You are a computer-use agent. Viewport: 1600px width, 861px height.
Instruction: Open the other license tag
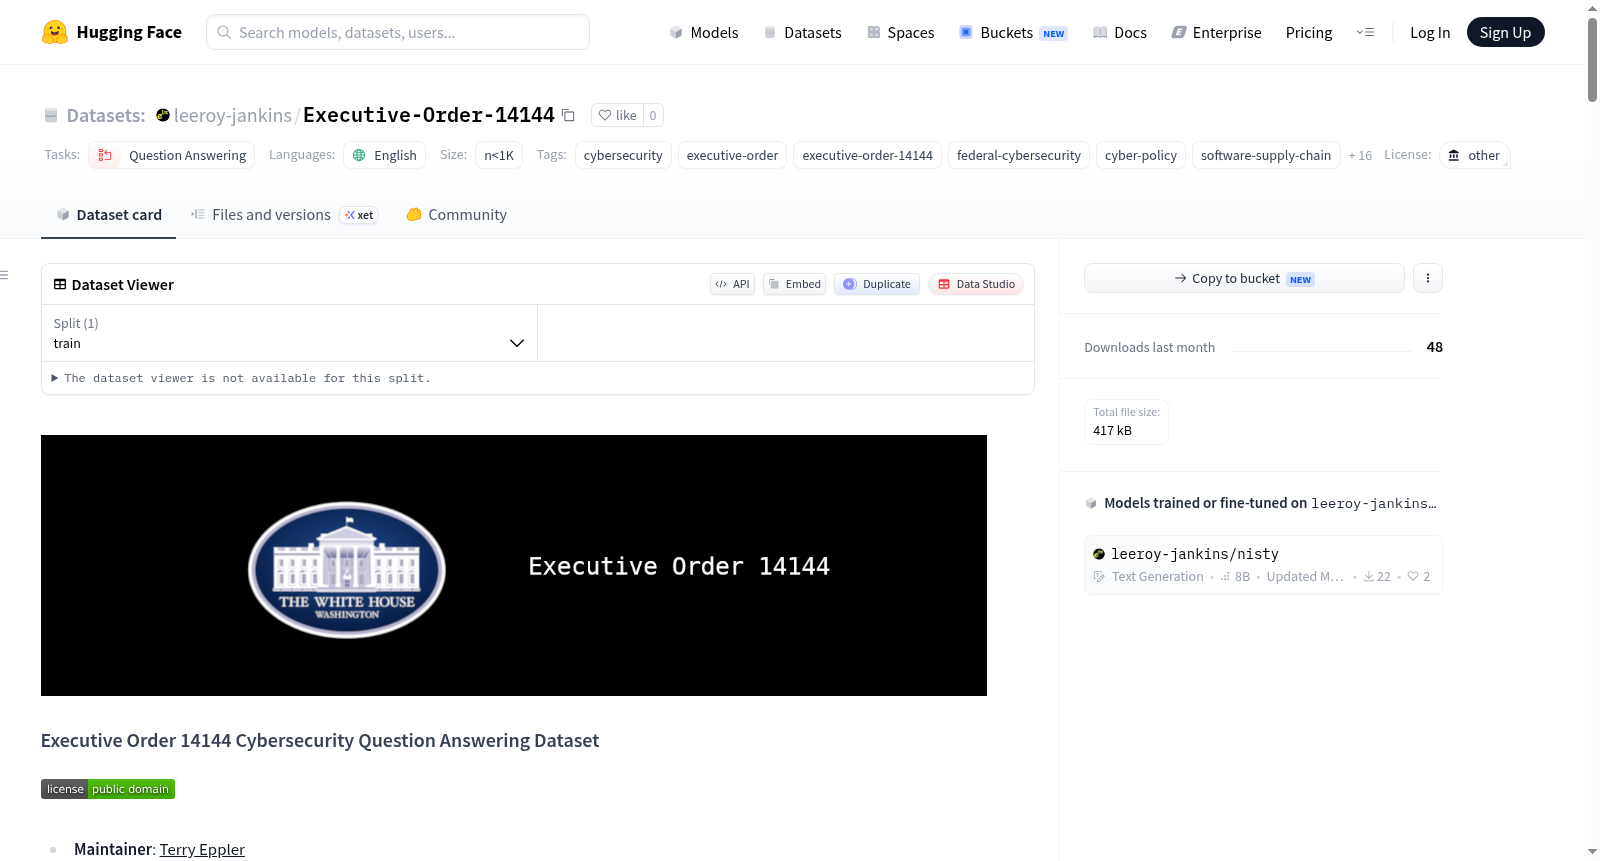1474,155
